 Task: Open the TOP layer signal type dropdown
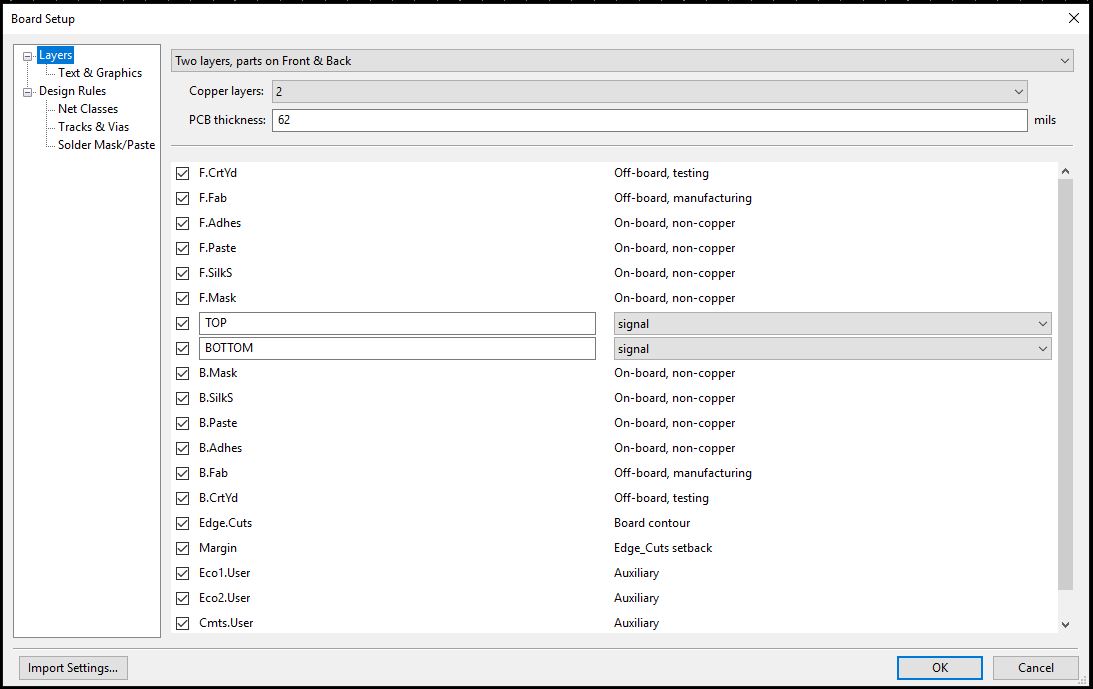coord(831,324)
